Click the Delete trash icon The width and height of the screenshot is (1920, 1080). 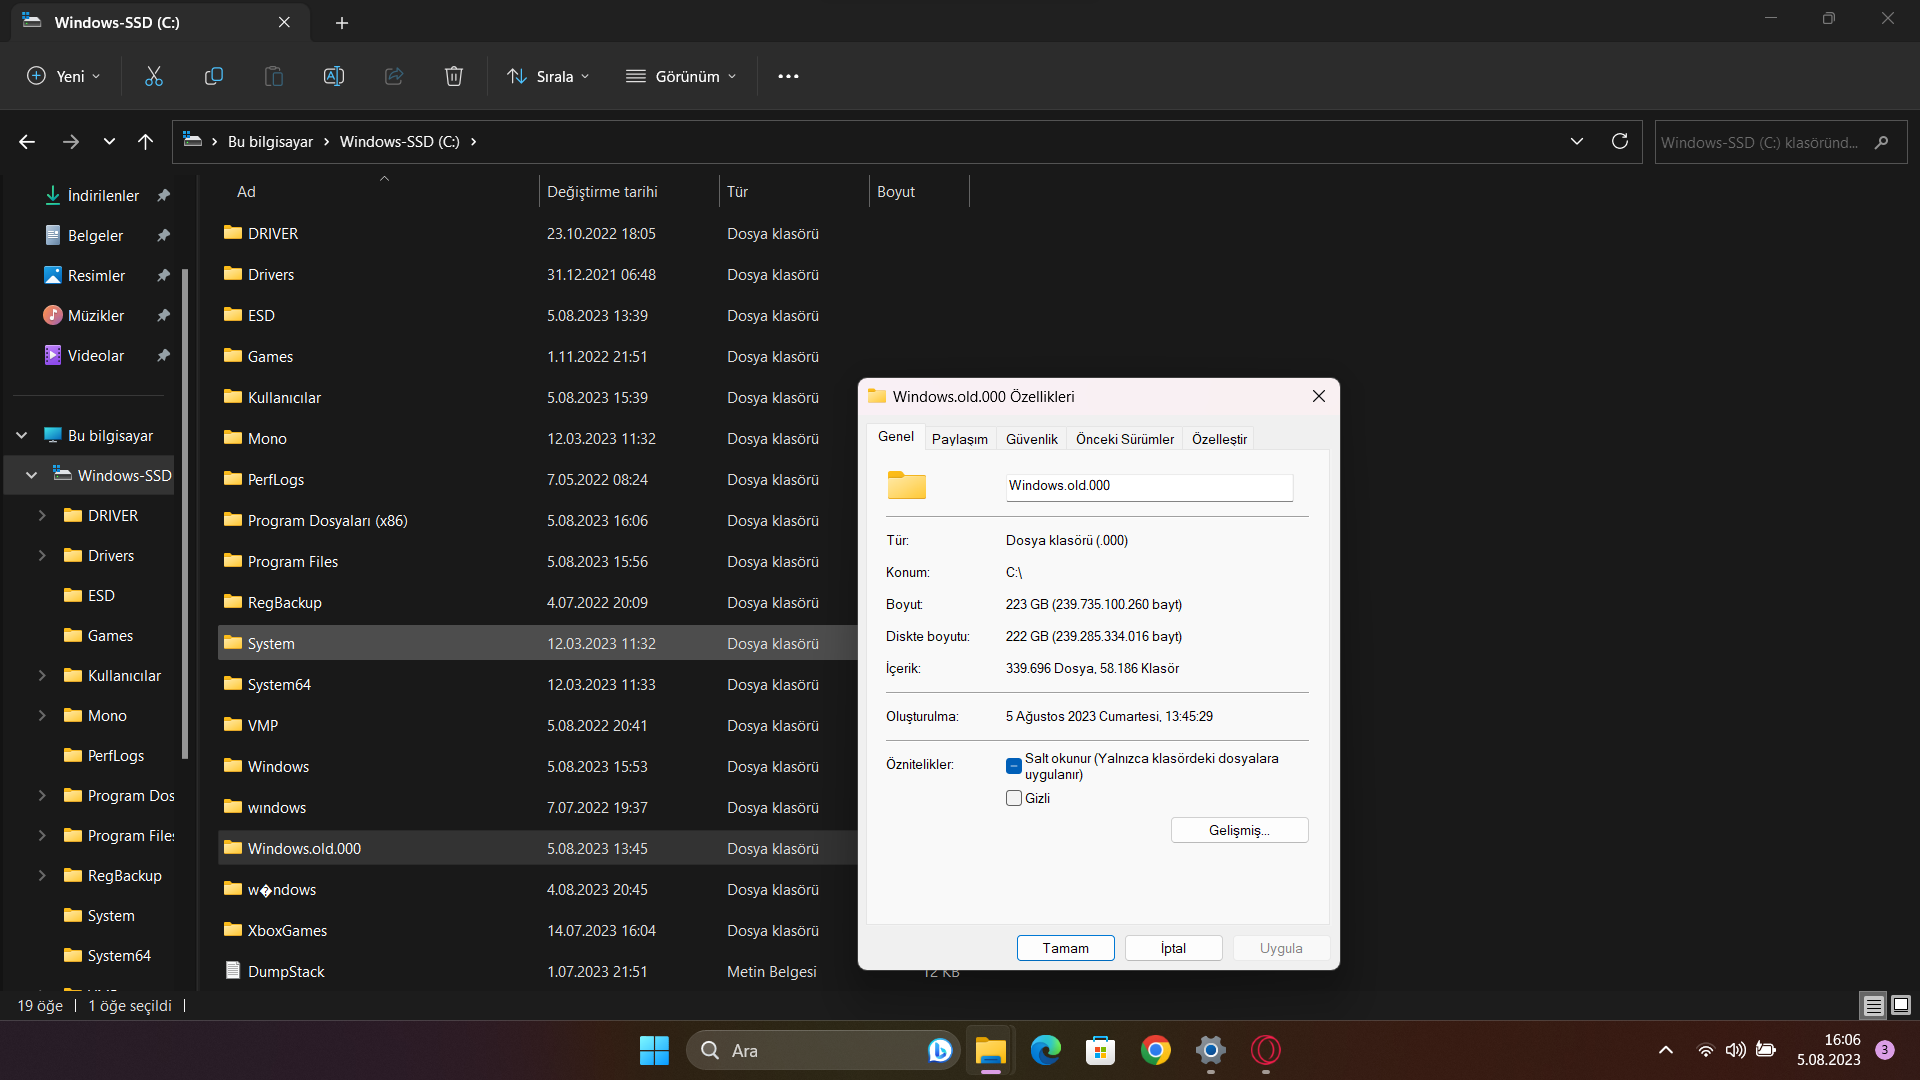click(x=454, y=76)
